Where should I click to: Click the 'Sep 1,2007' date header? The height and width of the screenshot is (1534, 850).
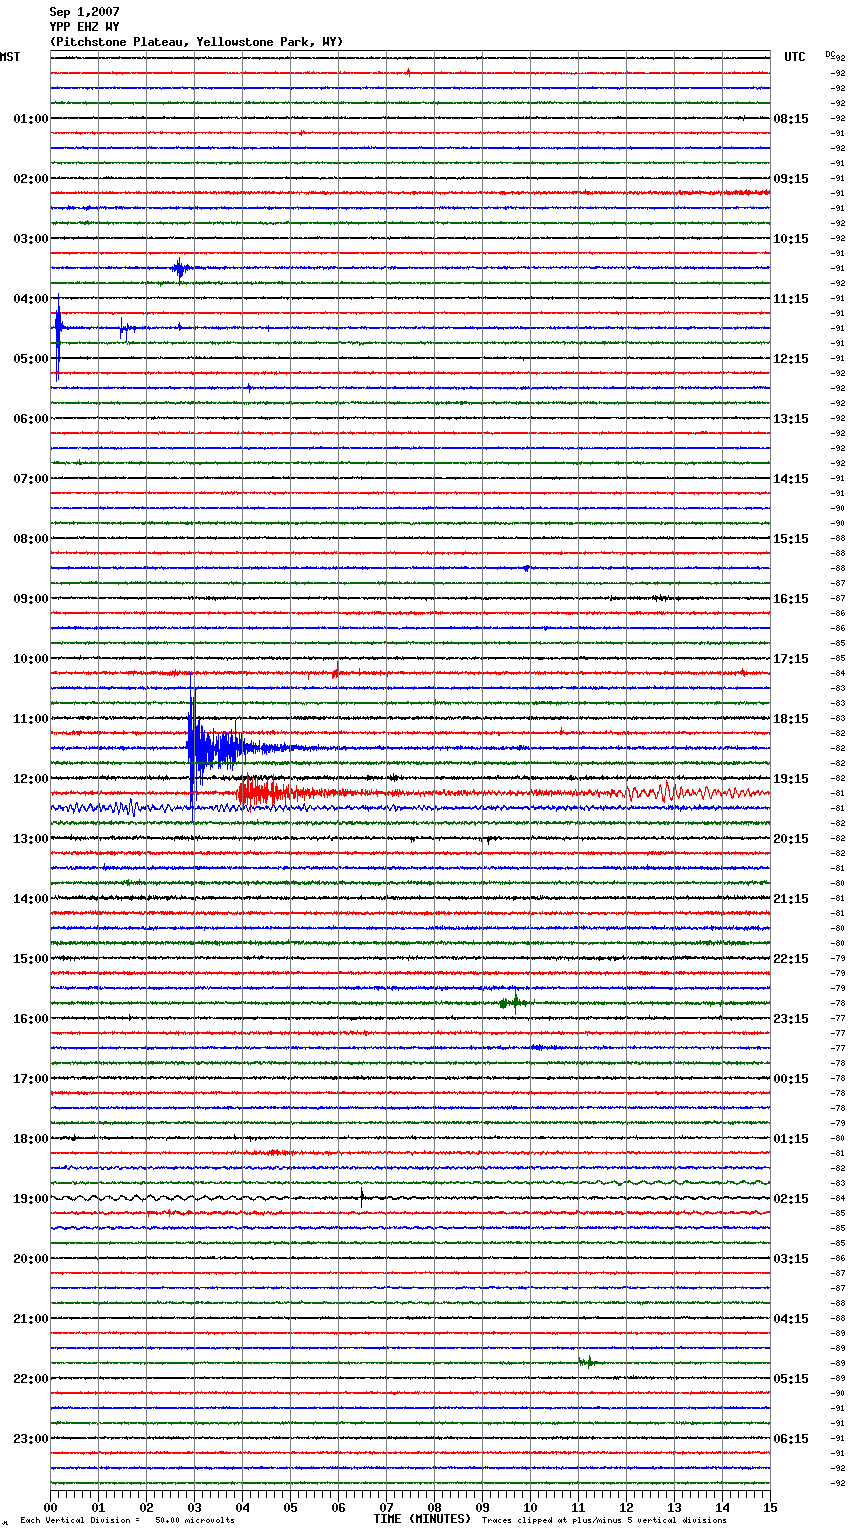[x=84, y=12]
